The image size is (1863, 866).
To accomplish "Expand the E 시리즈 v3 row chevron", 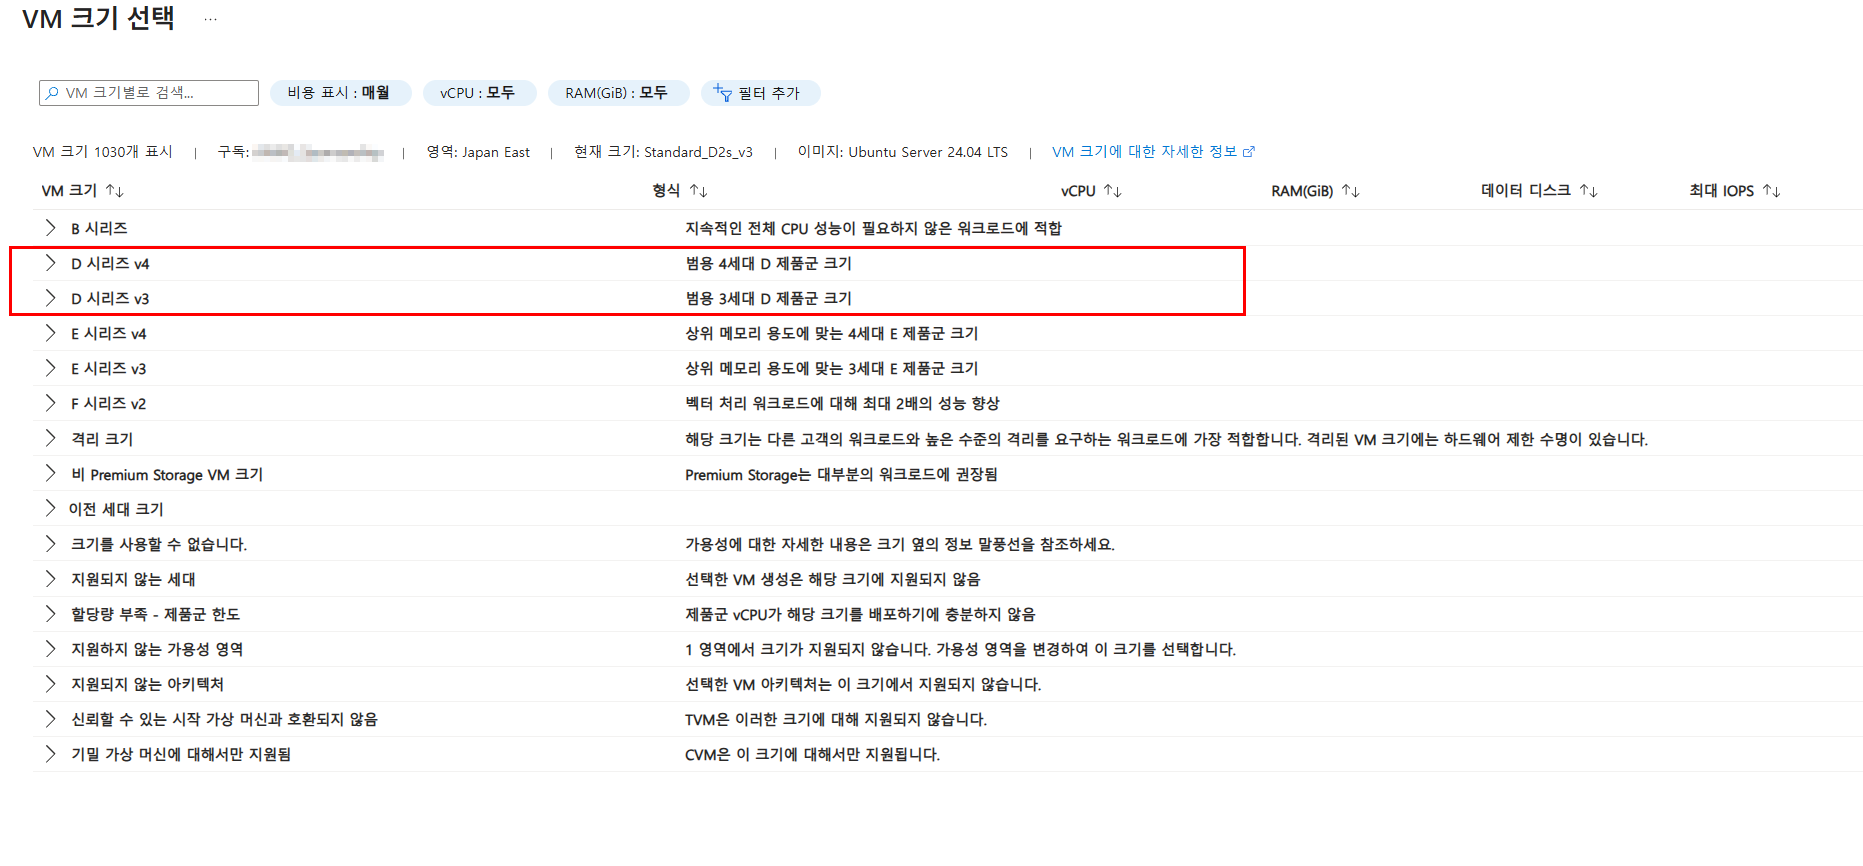I will (50, 368).
